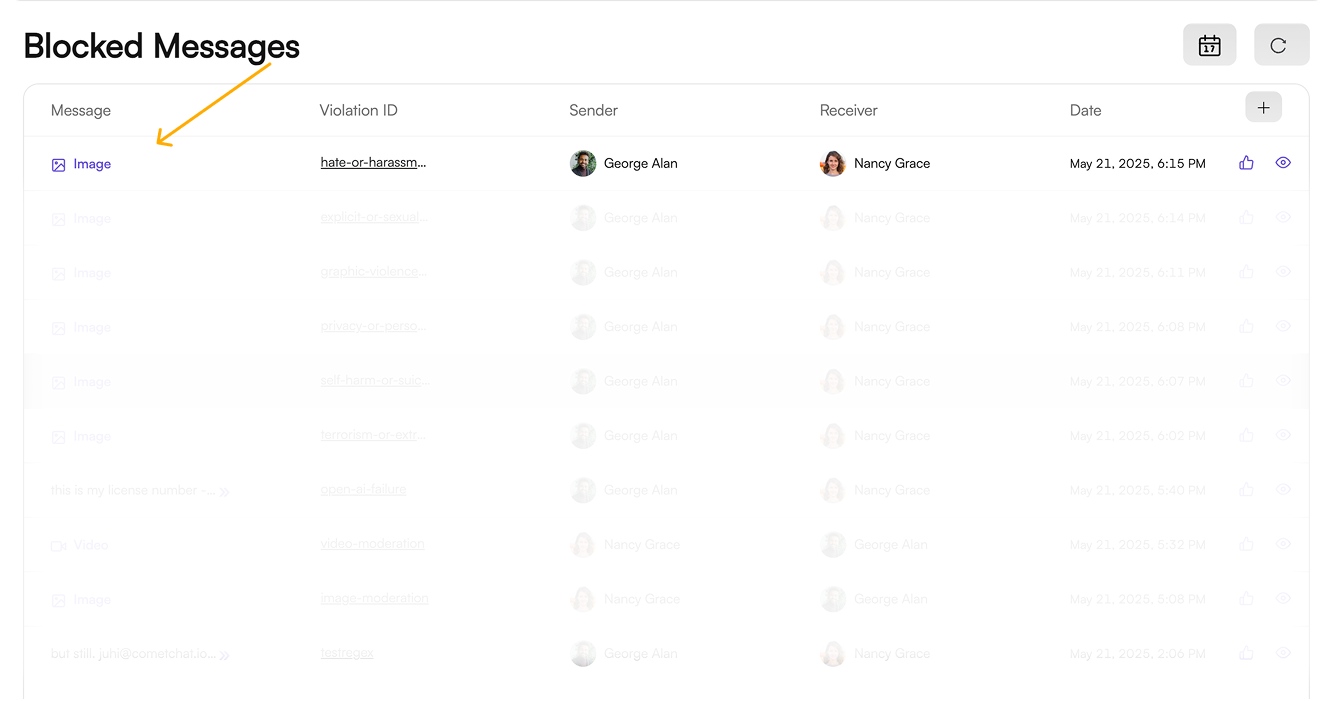The height and width of the screenshot is (701, 1334).
Task: View the terrorism-or-extr message via eye icon
Action: pos(1283,435)
